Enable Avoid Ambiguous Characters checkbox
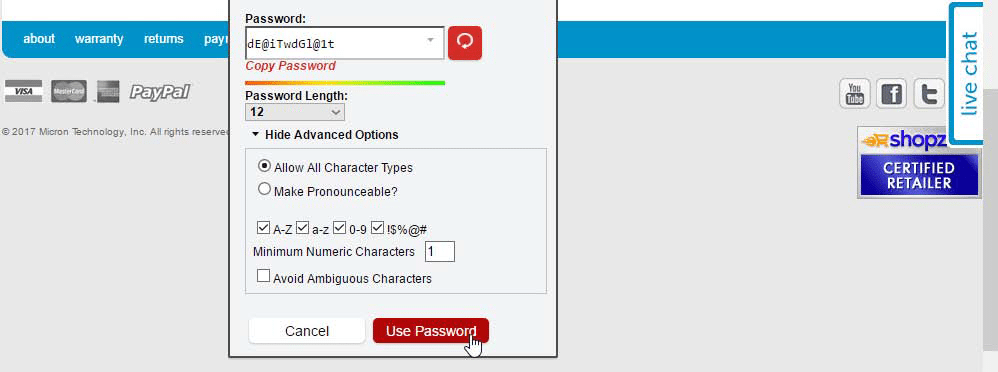This screenshot has height=372, width=998. click(263, 276)
